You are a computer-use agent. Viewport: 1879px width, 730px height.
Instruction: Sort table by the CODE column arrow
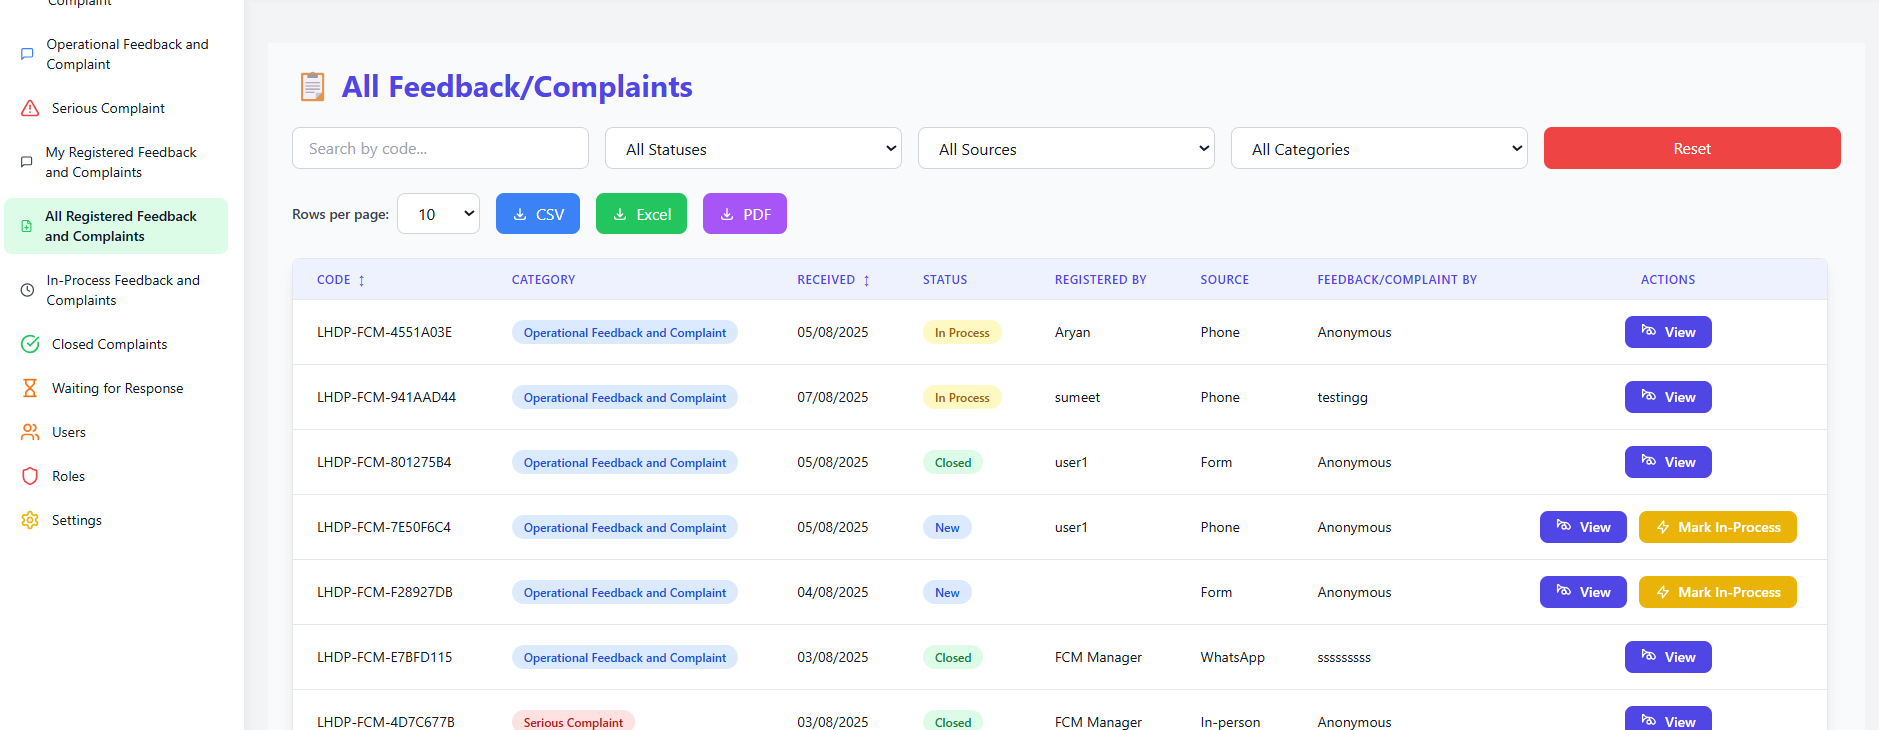click(x=361, y=280)
